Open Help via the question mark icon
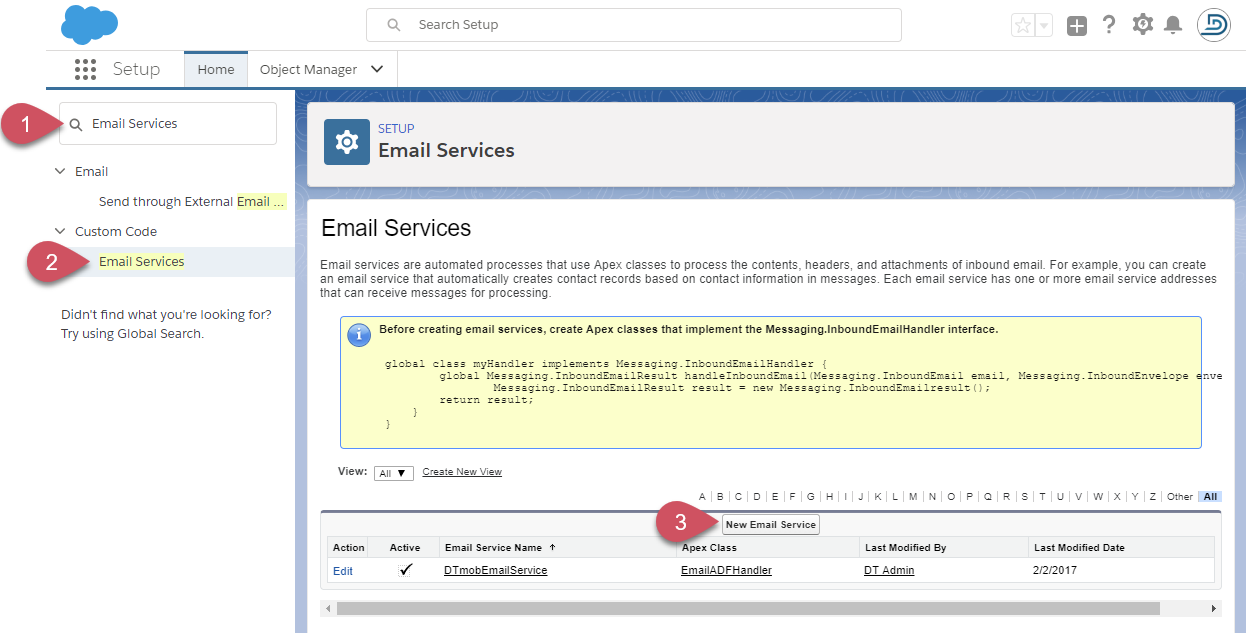 [1109, 24]
